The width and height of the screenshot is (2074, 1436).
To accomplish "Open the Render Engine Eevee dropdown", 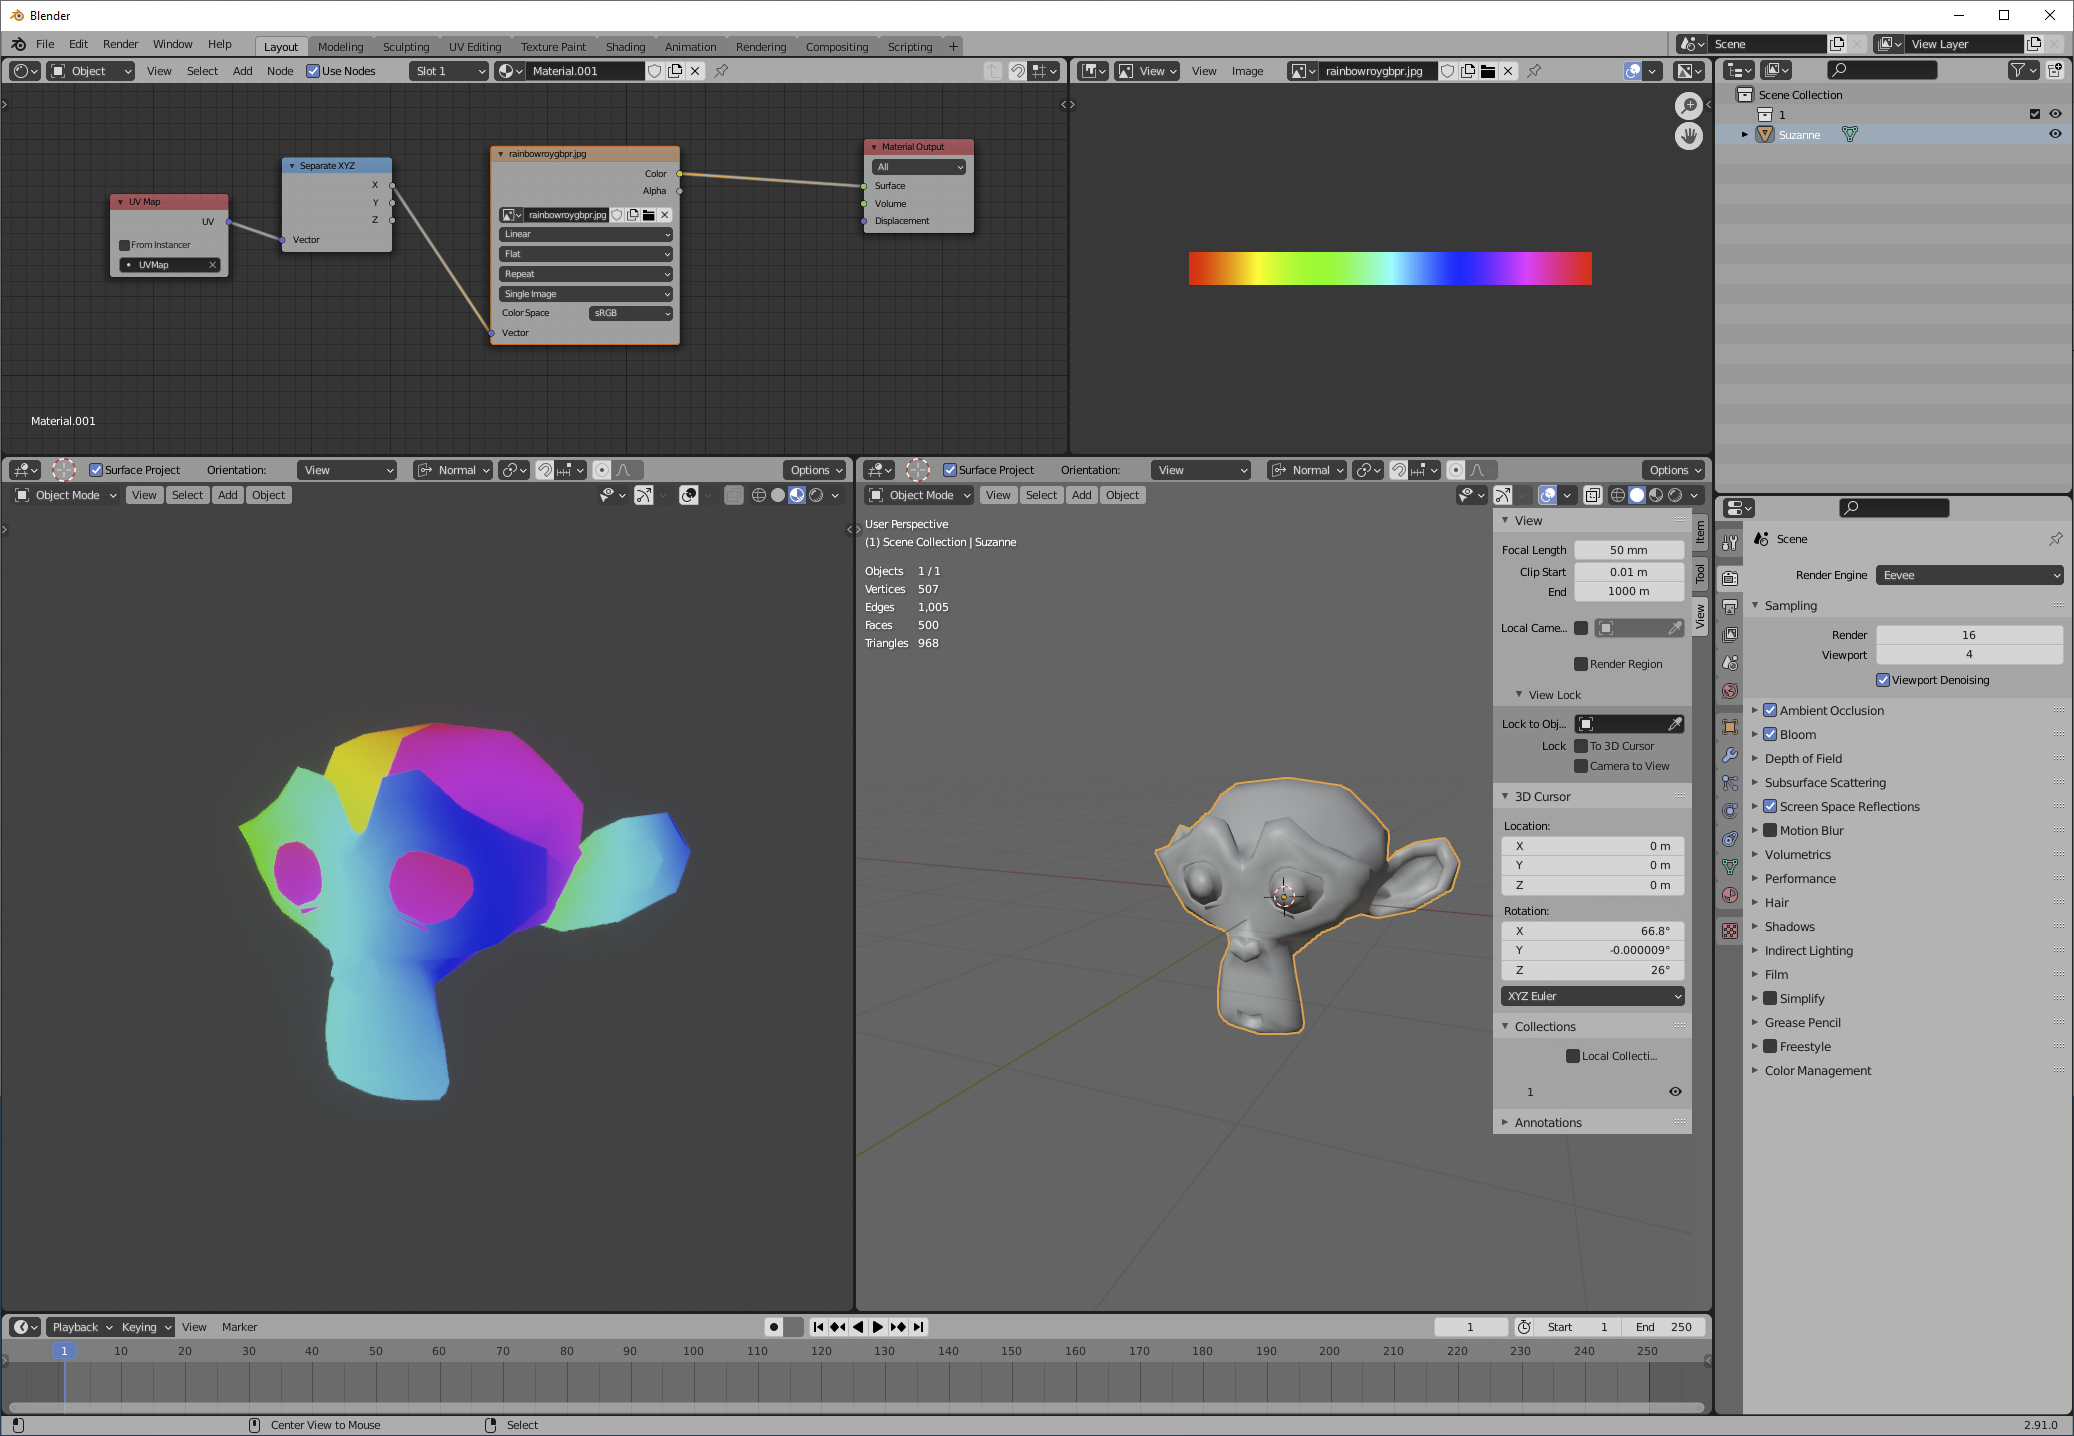I will tap(1969, 575).
